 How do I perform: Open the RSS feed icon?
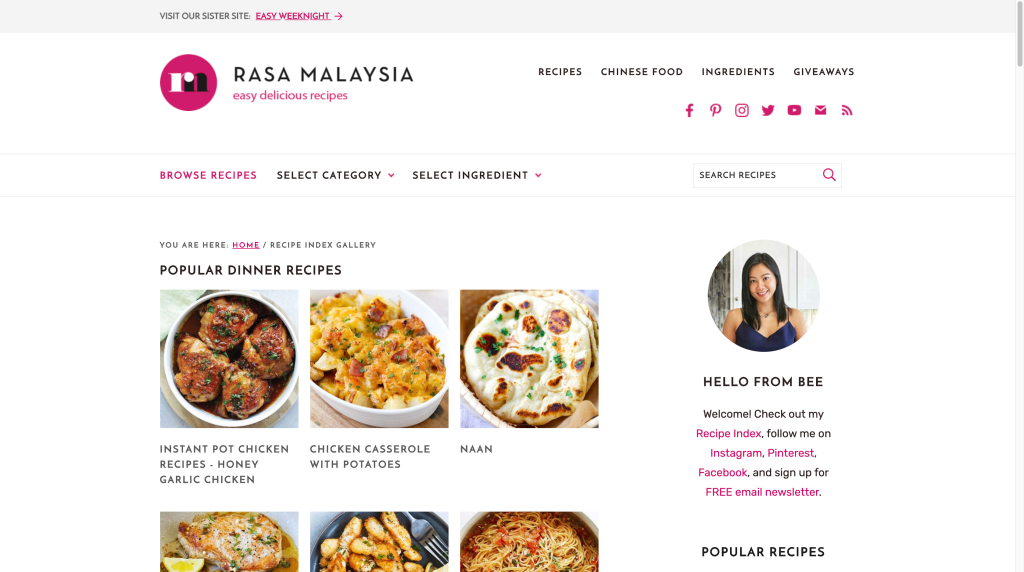847,110
